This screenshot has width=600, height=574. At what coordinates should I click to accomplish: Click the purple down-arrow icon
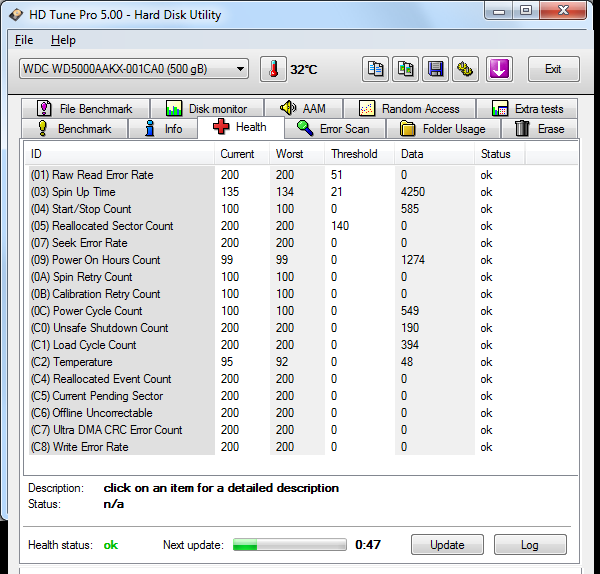[x=499, y=69]
